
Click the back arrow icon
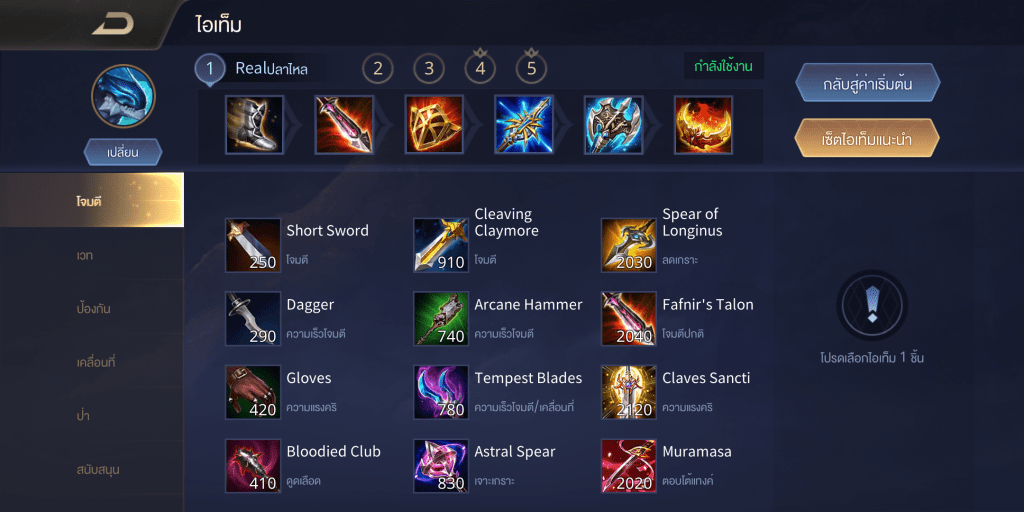pos(112,25)
